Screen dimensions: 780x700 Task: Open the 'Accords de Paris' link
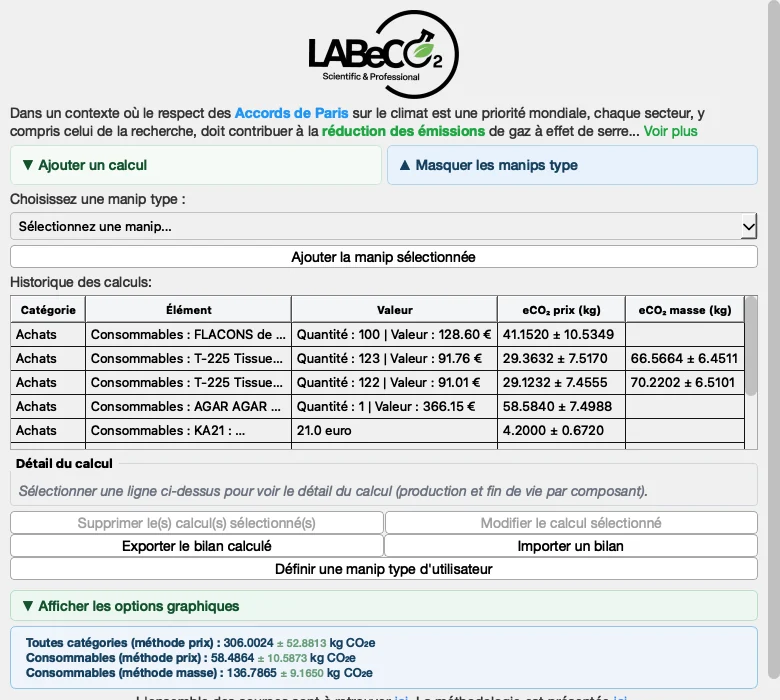291,113
